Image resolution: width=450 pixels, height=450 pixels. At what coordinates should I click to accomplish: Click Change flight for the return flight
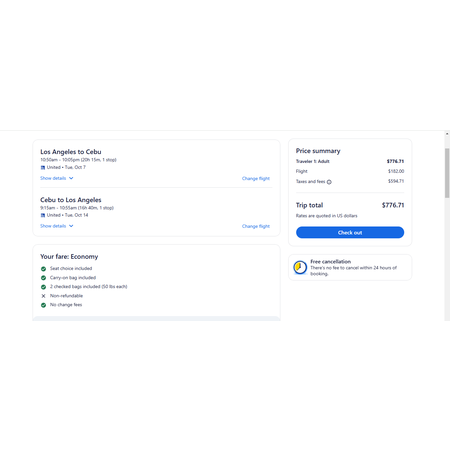pyautogui.click(x=256, y=226)
